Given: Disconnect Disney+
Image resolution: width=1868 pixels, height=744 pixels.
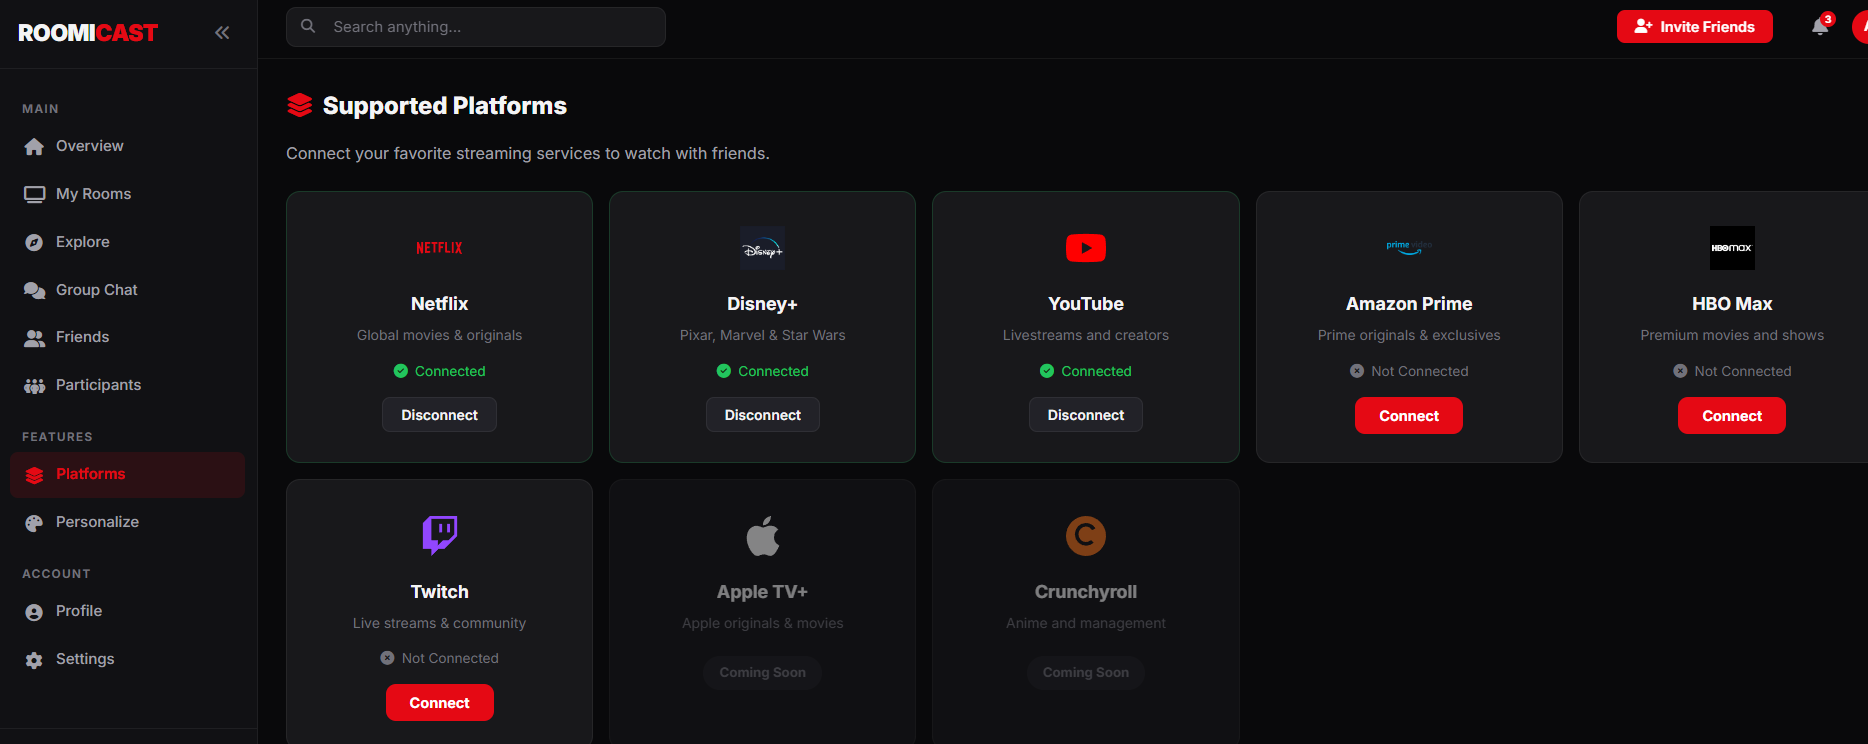Looking at the screenshot, I should [x=763, y=415].
